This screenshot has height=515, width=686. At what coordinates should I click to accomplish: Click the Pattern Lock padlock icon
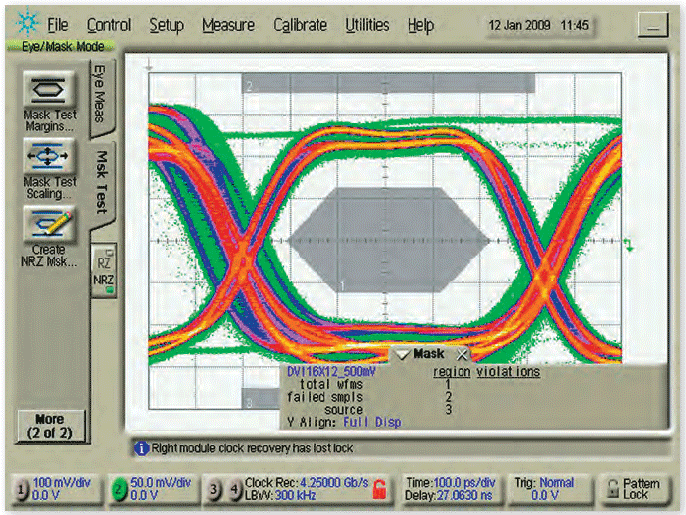[x=610, y=489]
